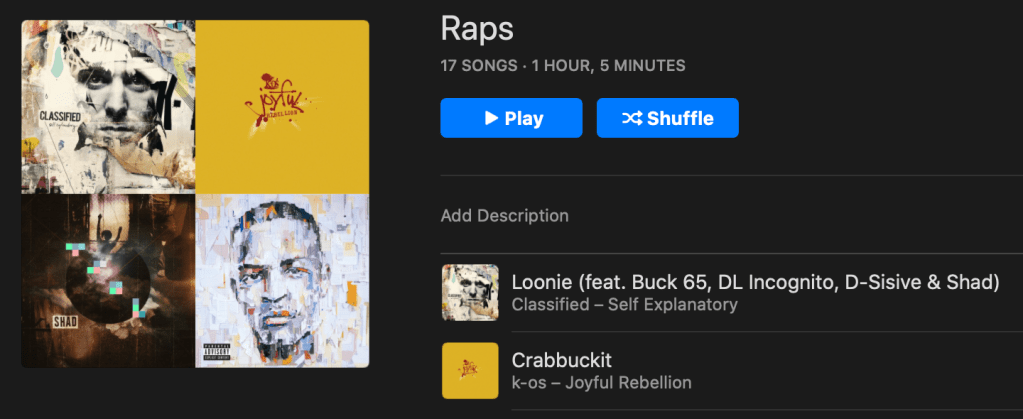
Task: Click the Joyful Rebellion logo in playlist artwork
Action: click(x=281, y=104)
